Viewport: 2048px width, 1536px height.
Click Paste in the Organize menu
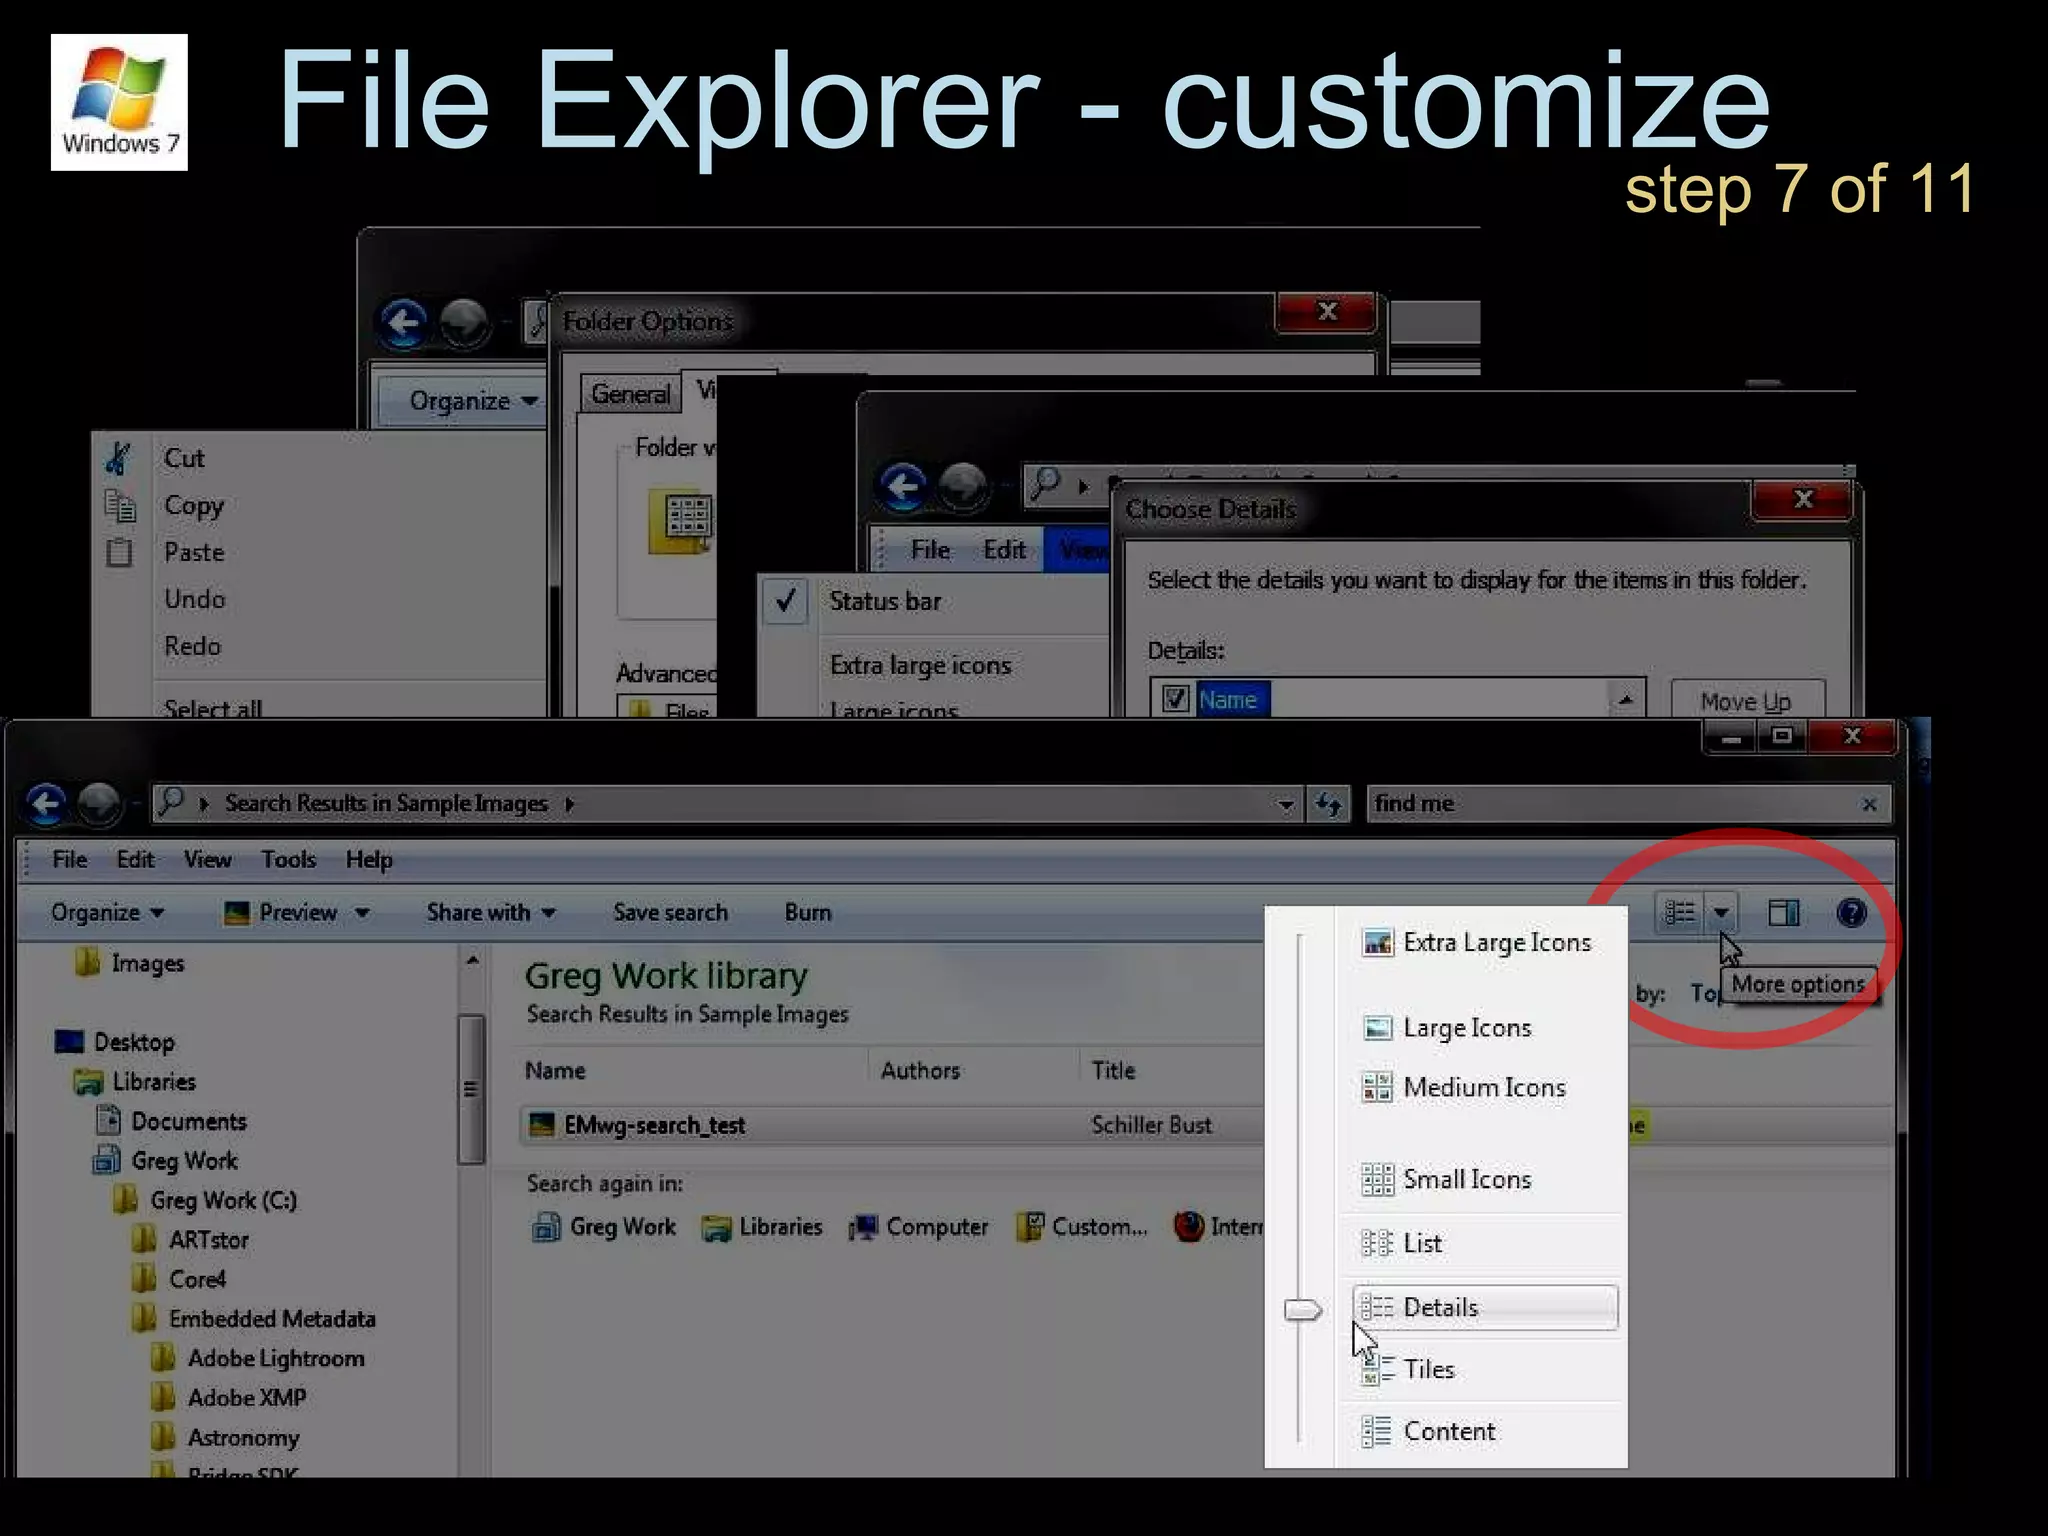194,552
